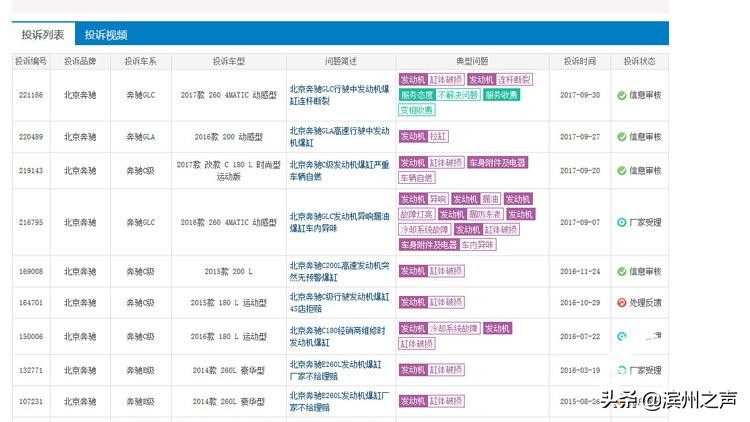Open complaint 北京奔驰C级发动机爆缸严重车辆自燃
This screenshot has height=422, width=750.
click(339, 170)
